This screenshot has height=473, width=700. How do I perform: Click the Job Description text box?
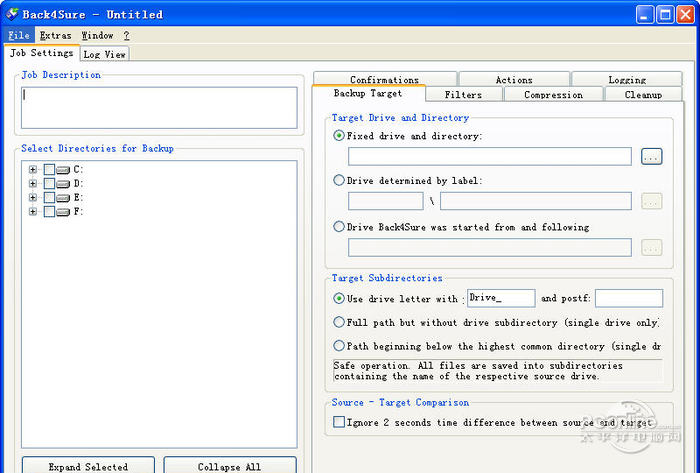[159, 107]
